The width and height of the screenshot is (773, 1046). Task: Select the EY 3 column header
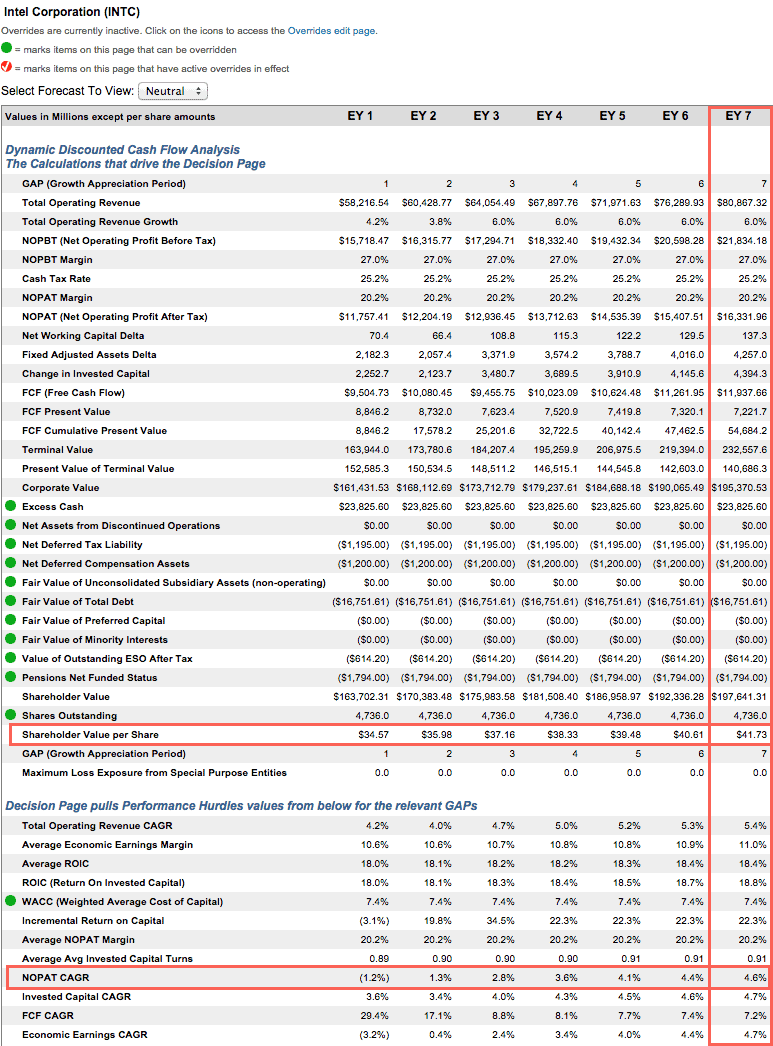coord(486,116)
